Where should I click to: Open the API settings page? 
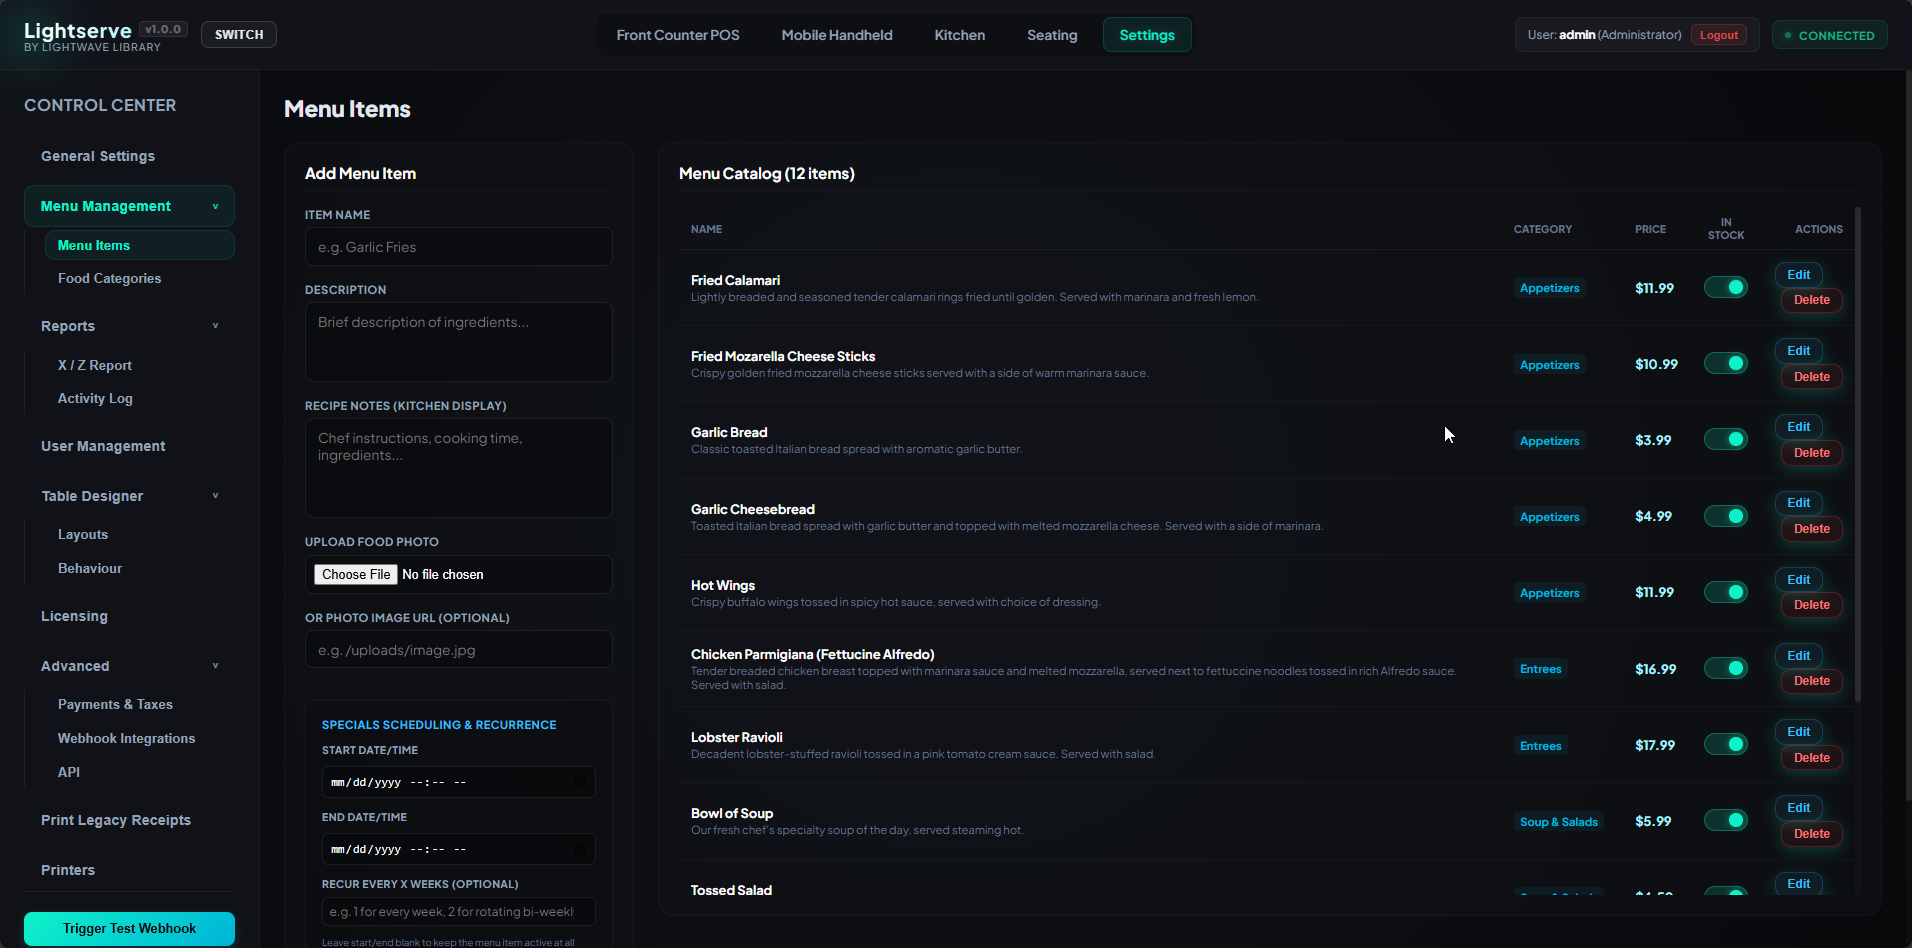click(69, 772)
